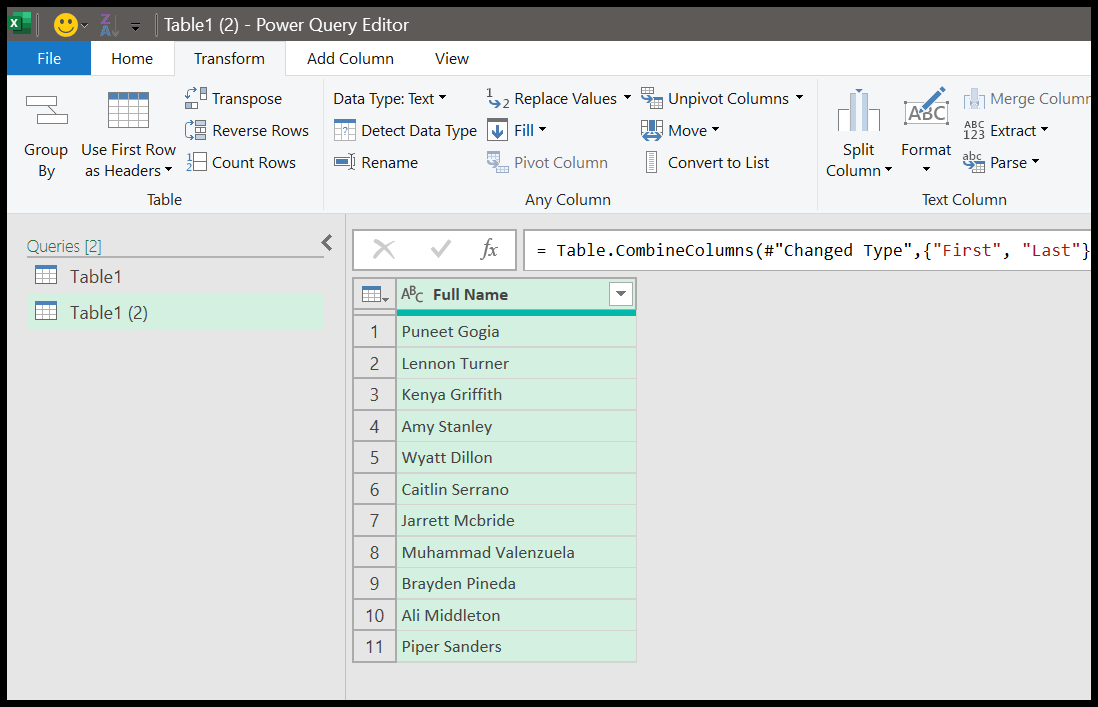Click the Rename column icon
The width and height of the screenshot is (1098, 707).
pyautogui.click(x=345, y=162)
